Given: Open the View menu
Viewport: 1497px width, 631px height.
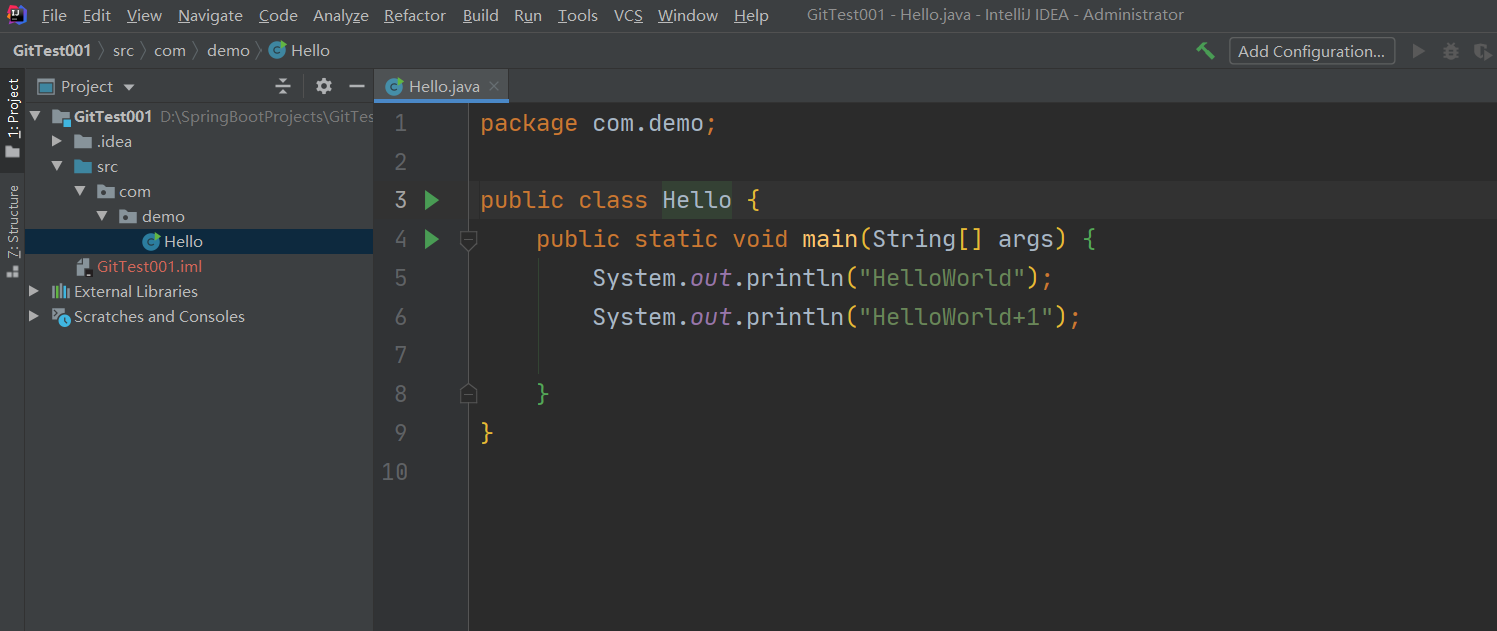Looking at the screenshot, I should (144, 16).
